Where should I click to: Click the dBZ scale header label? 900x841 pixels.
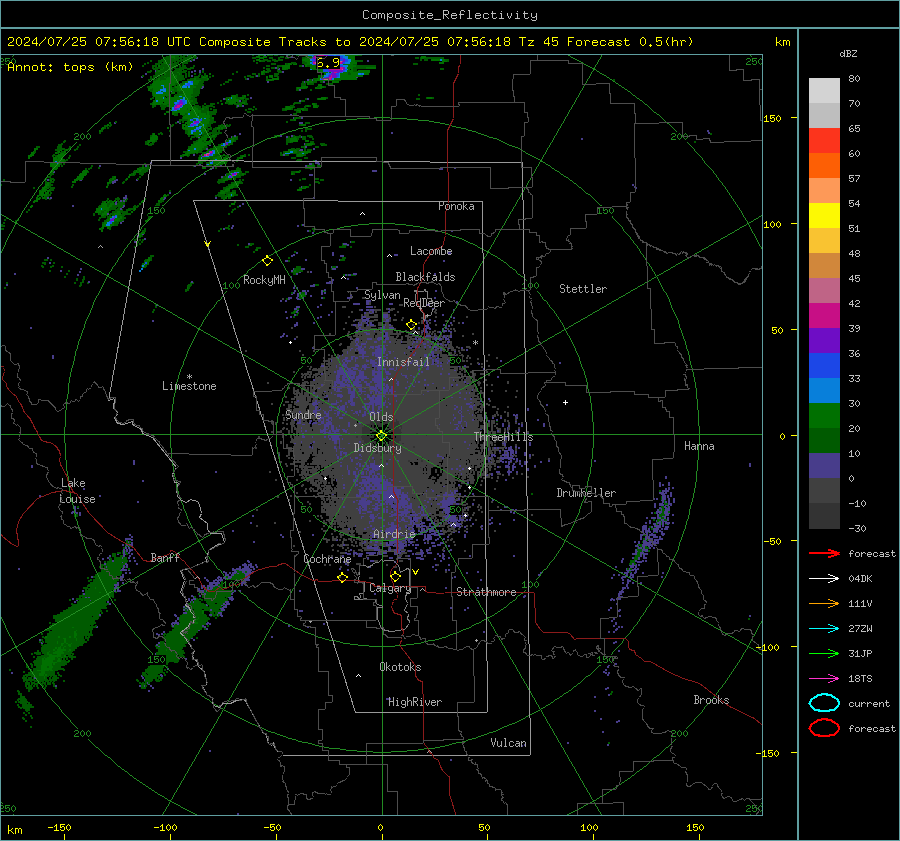point(848,53)
